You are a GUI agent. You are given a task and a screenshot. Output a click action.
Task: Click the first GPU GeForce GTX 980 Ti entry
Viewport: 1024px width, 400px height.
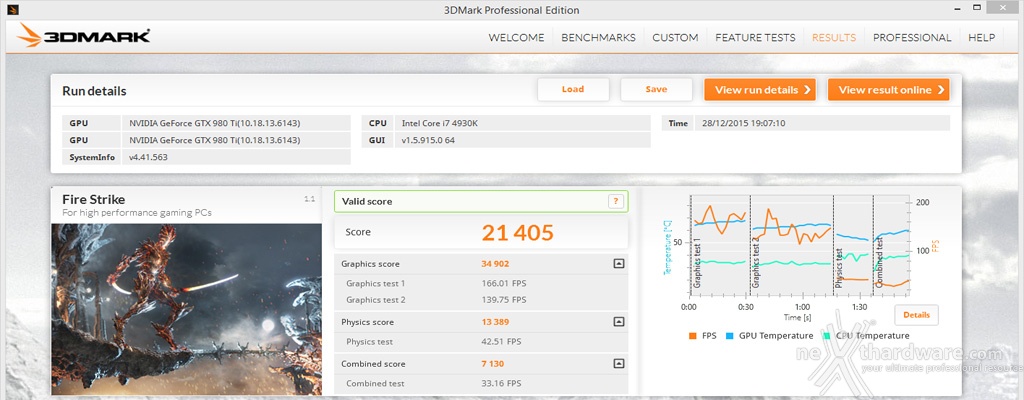pyautogui.click(x=214, y=123)
